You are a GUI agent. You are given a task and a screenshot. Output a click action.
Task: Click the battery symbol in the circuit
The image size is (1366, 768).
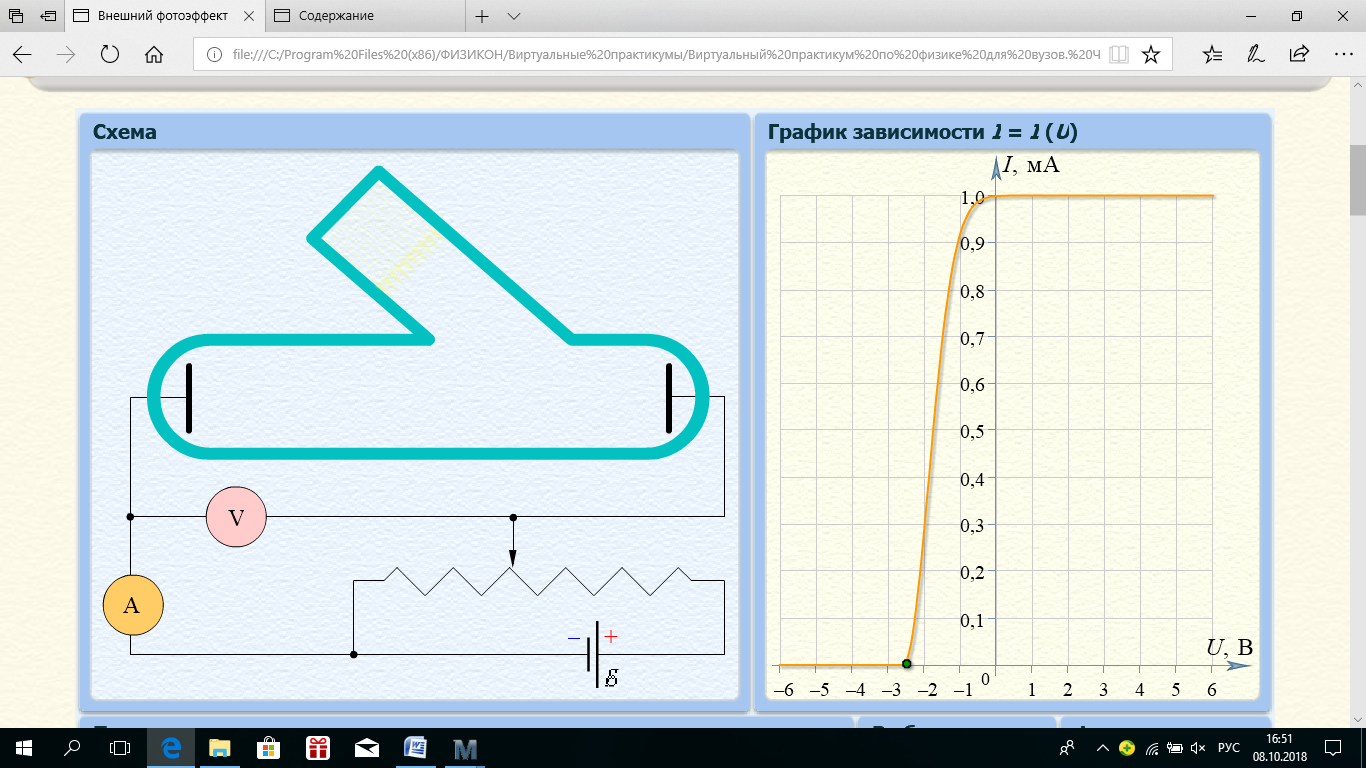click(595, 654)
